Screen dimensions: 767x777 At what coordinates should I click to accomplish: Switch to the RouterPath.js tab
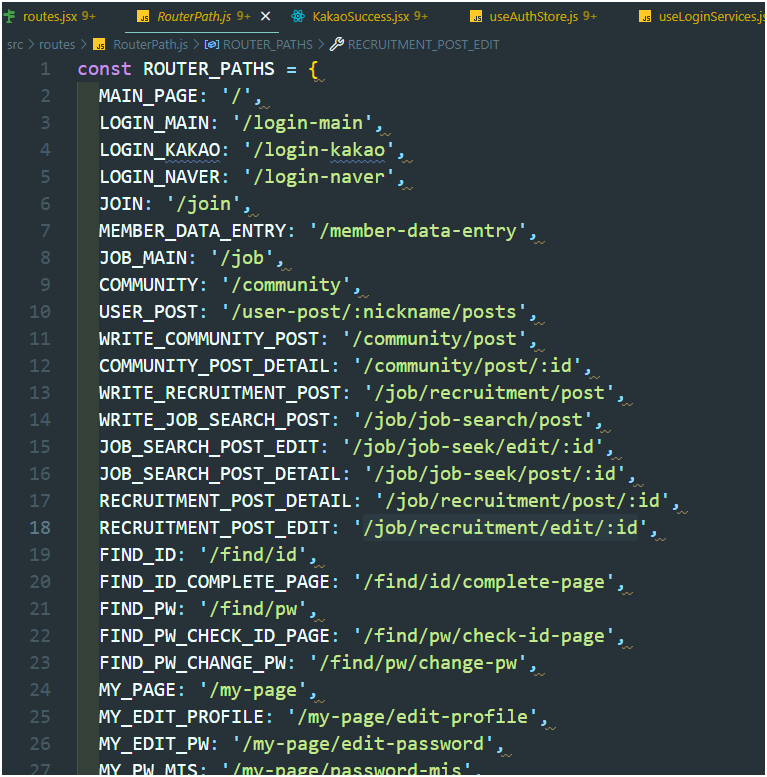coord(194,16)
